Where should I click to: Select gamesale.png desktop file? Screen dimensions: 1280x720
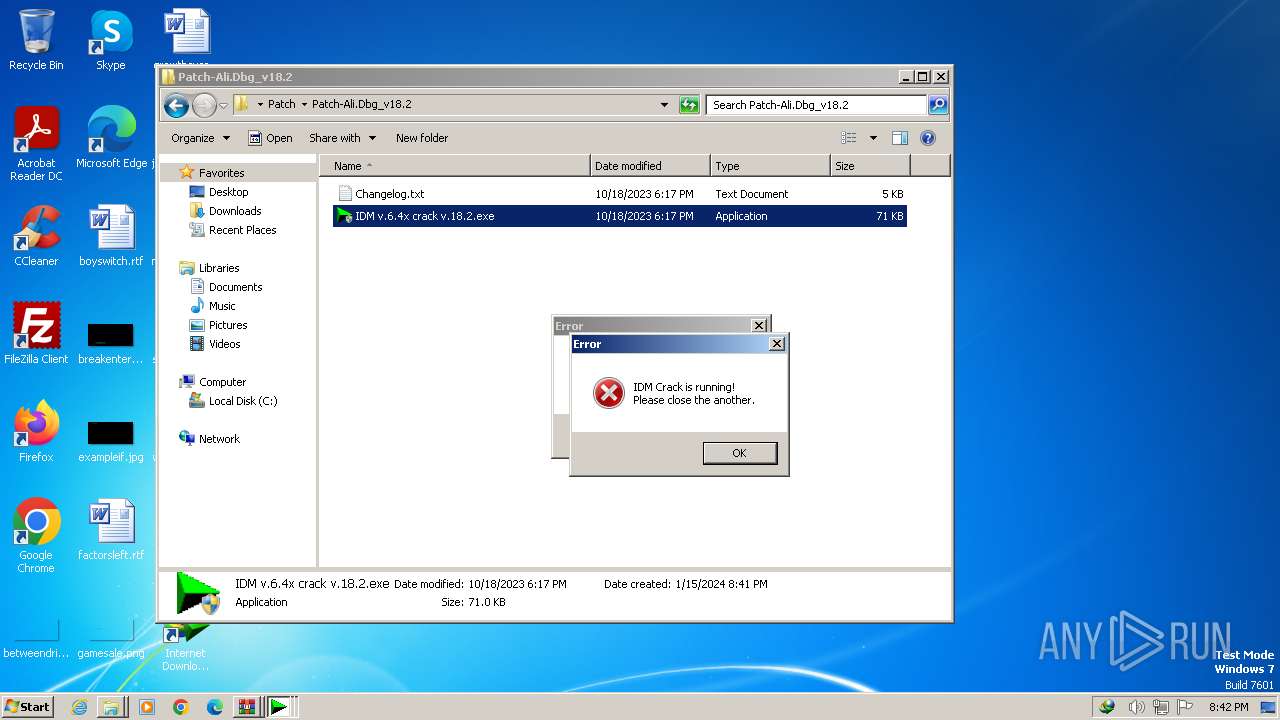tap(111, 640)
